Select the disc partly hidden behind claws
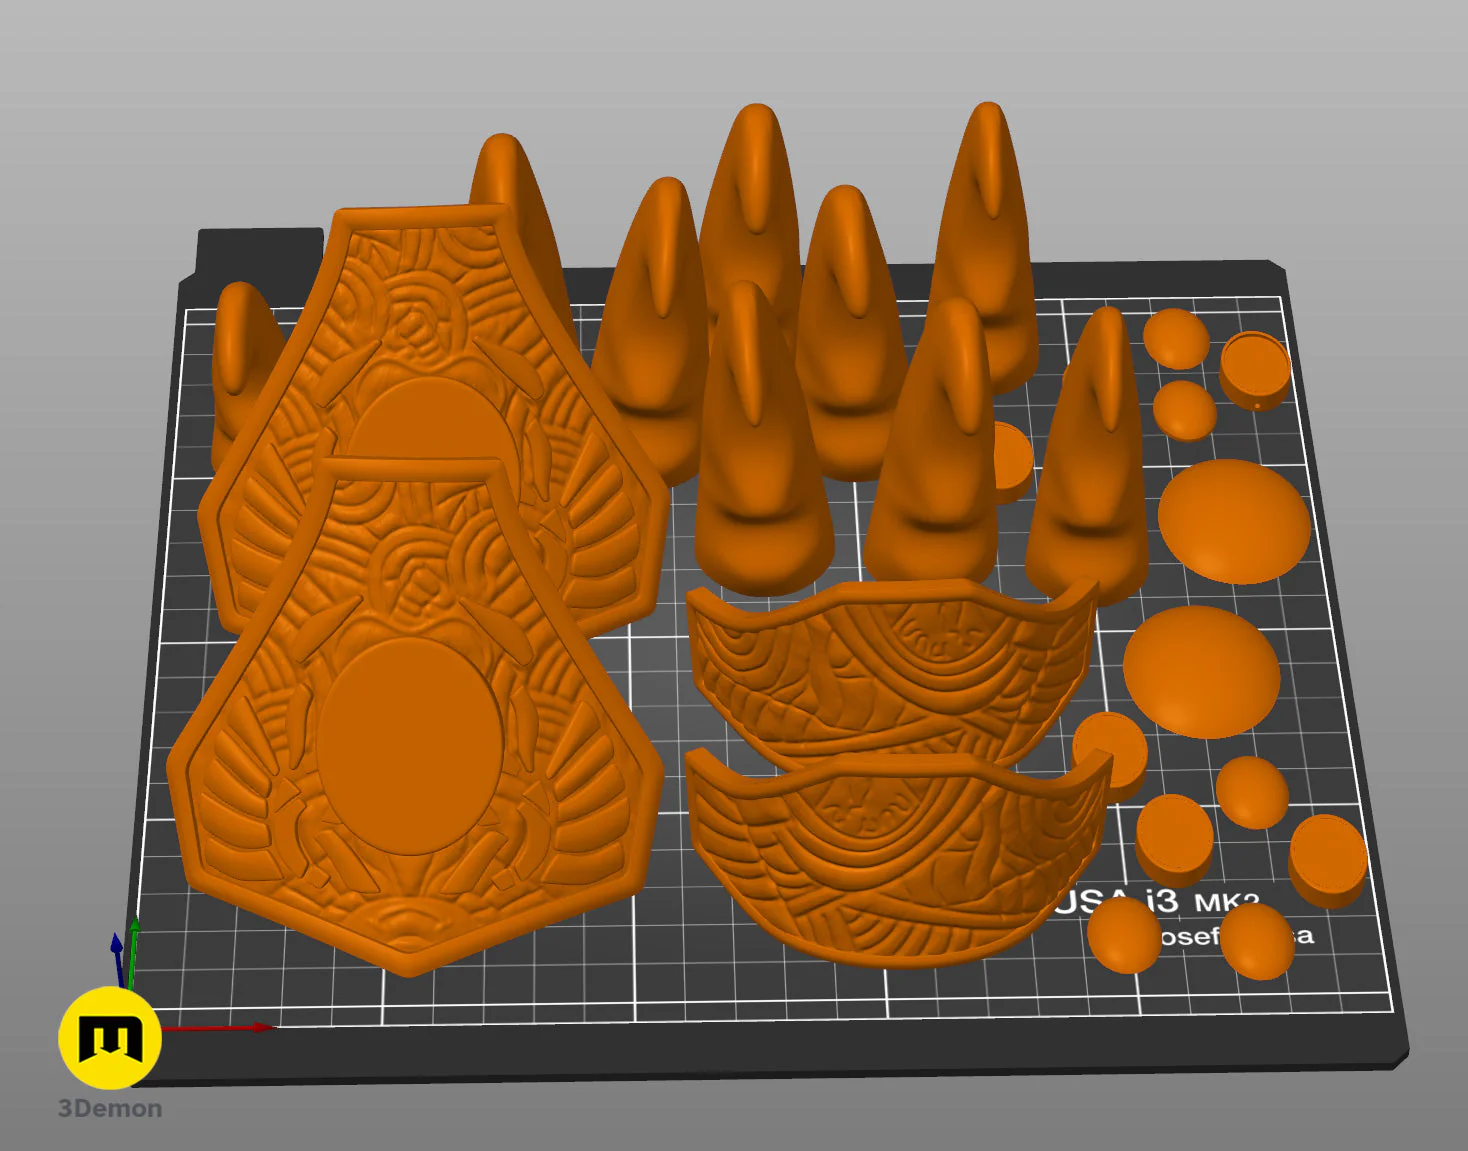 [1013, 462]
